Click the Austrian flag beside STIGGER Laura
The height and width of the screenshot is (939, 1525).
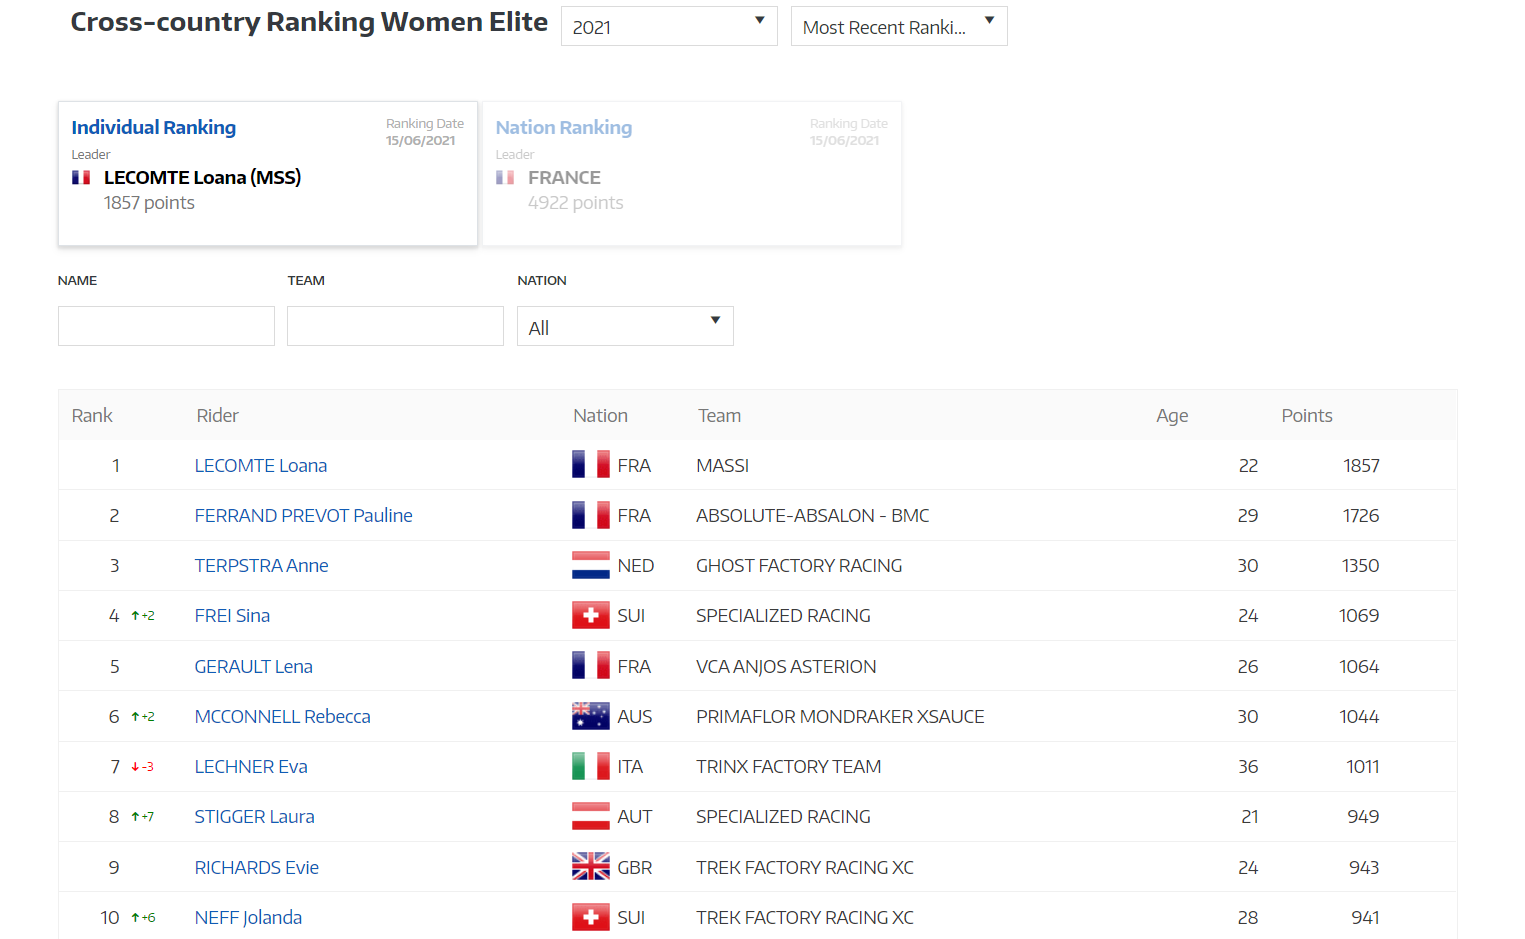coord(589,816)
